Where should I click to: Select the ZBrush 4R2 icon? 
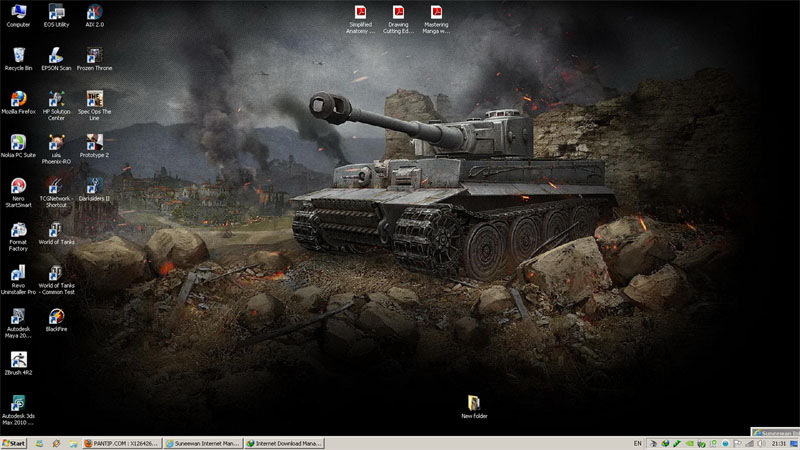18,363
